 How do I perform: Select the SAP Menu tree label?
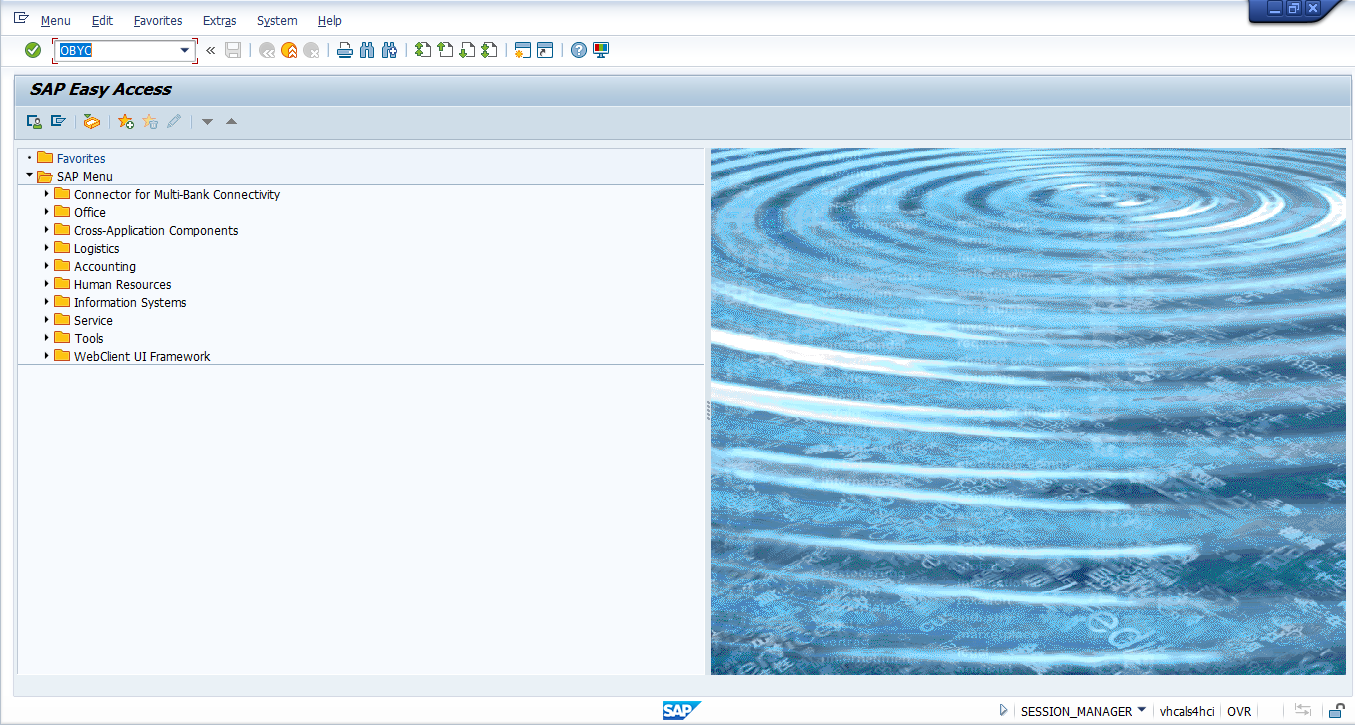pos(85,176)
